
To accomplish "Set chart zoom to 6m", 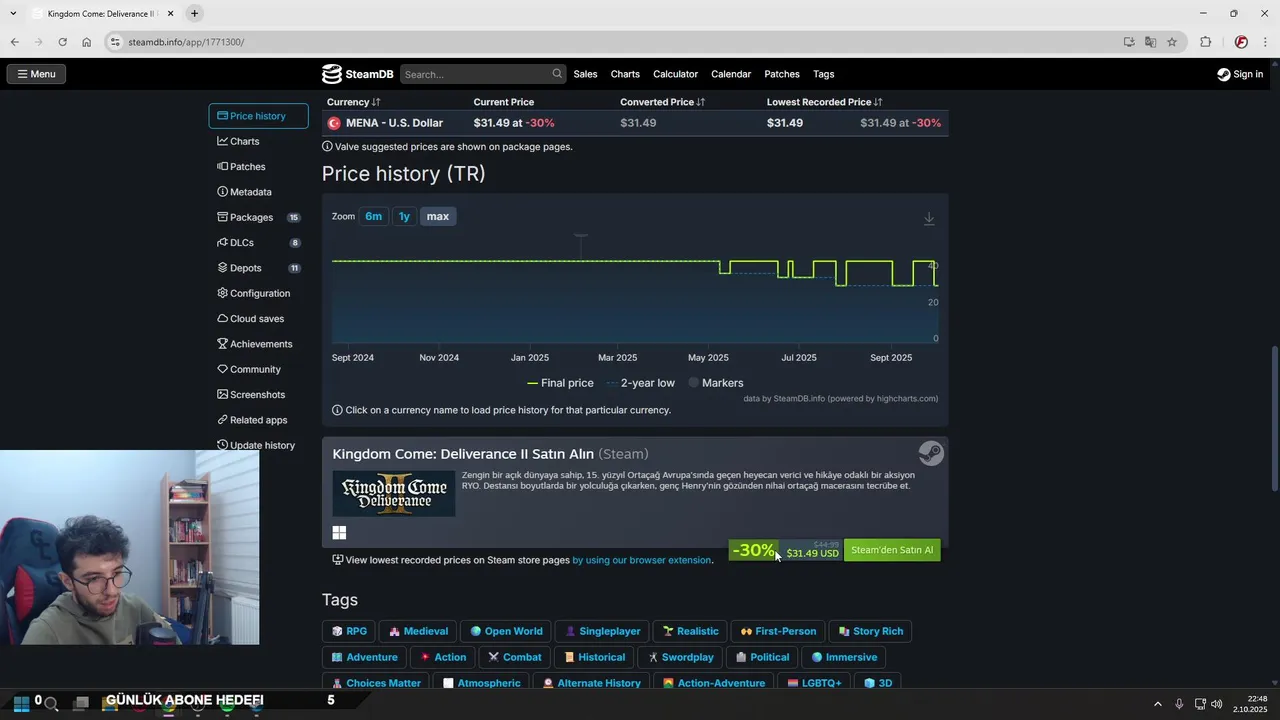I will pyautogui.click(x=373, y=216).
